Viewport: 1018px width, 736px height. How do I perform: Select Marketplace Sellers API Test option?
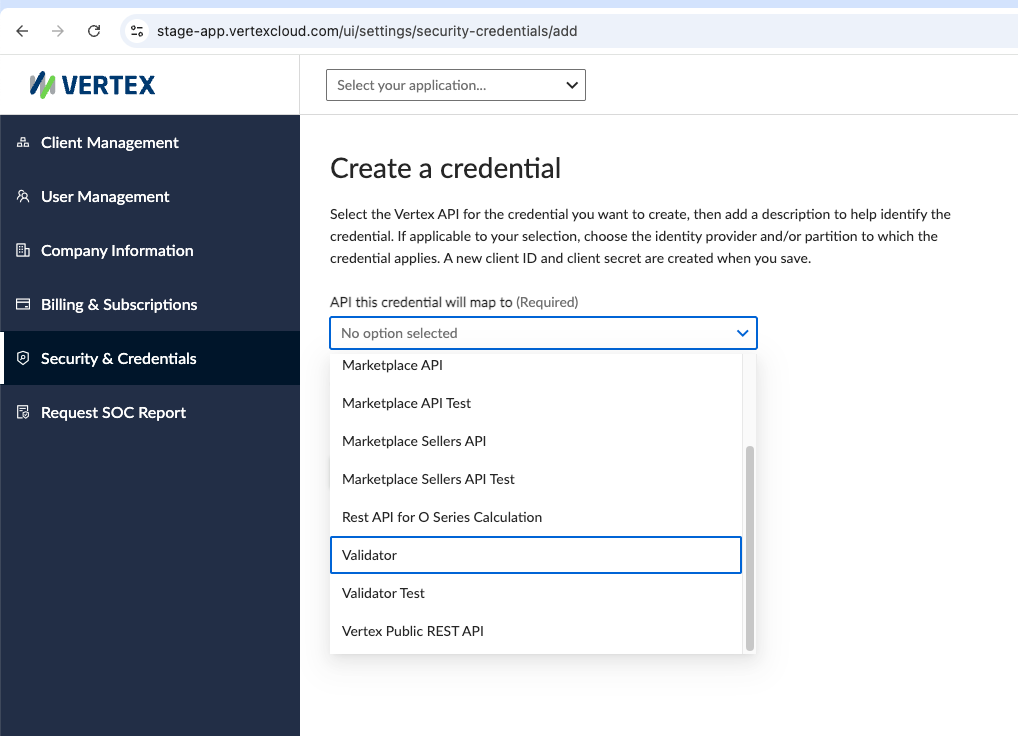tap(536, 479)
